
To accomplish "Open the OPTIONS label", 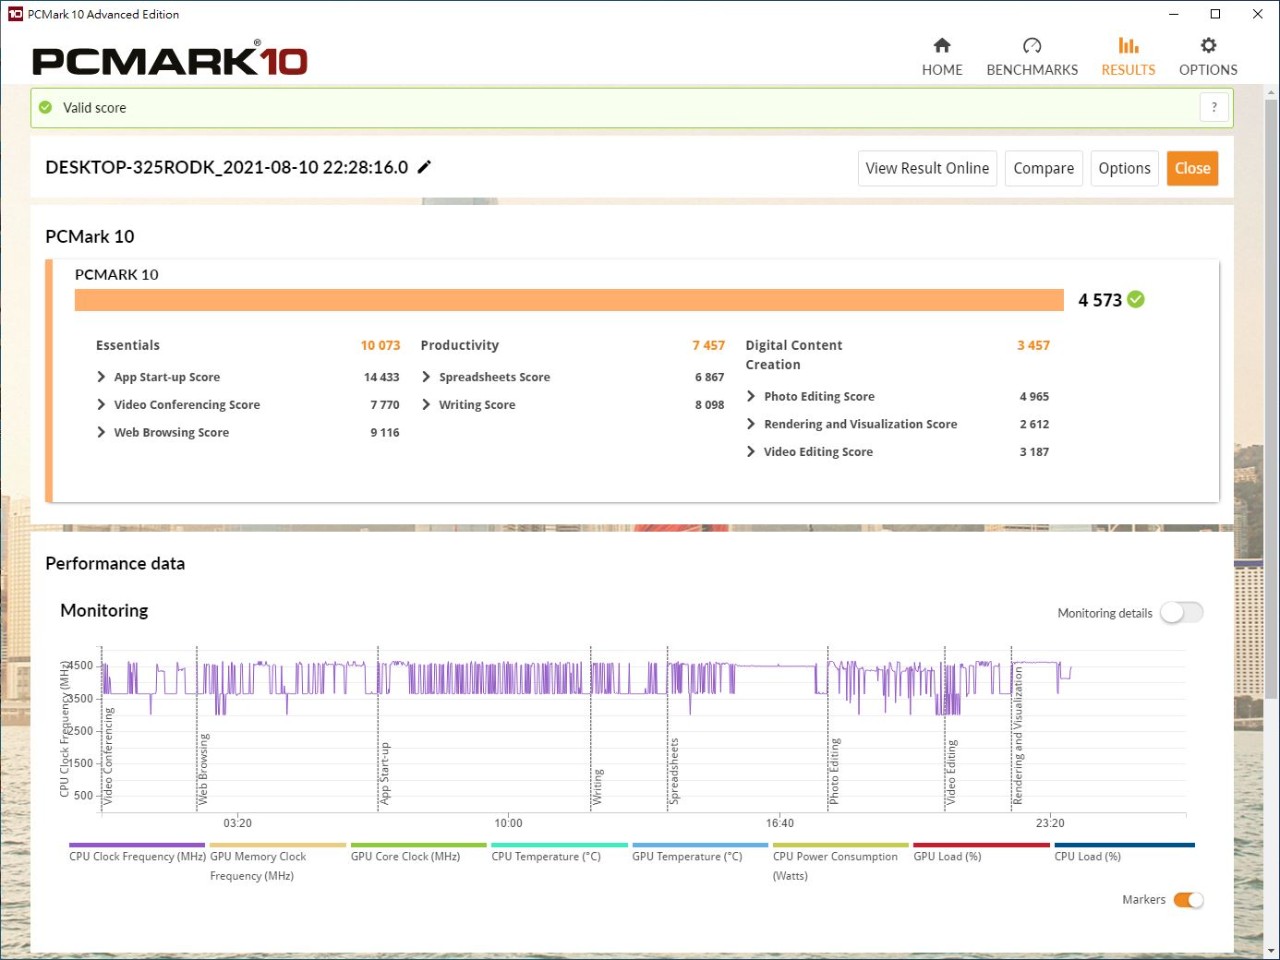I will [1208, 70].
